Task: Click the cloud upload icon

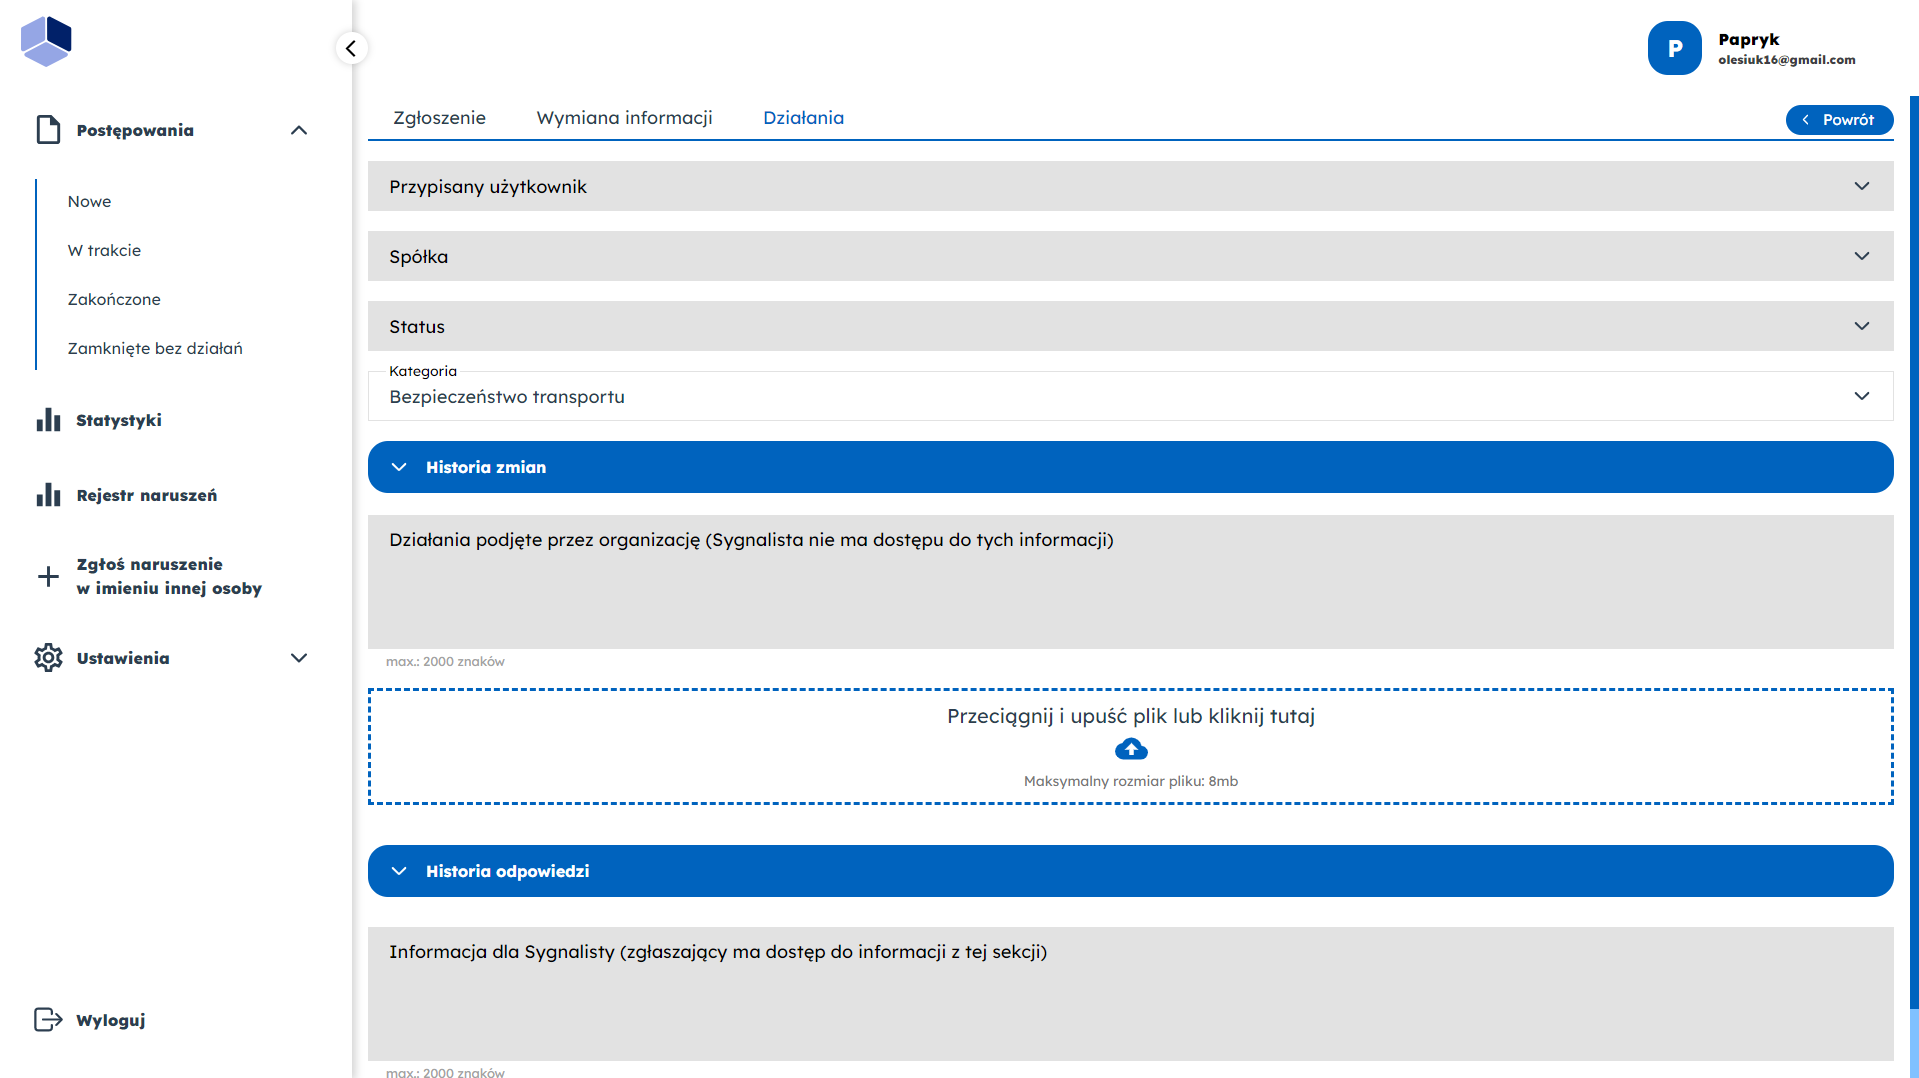Action: click(1130, 749)
